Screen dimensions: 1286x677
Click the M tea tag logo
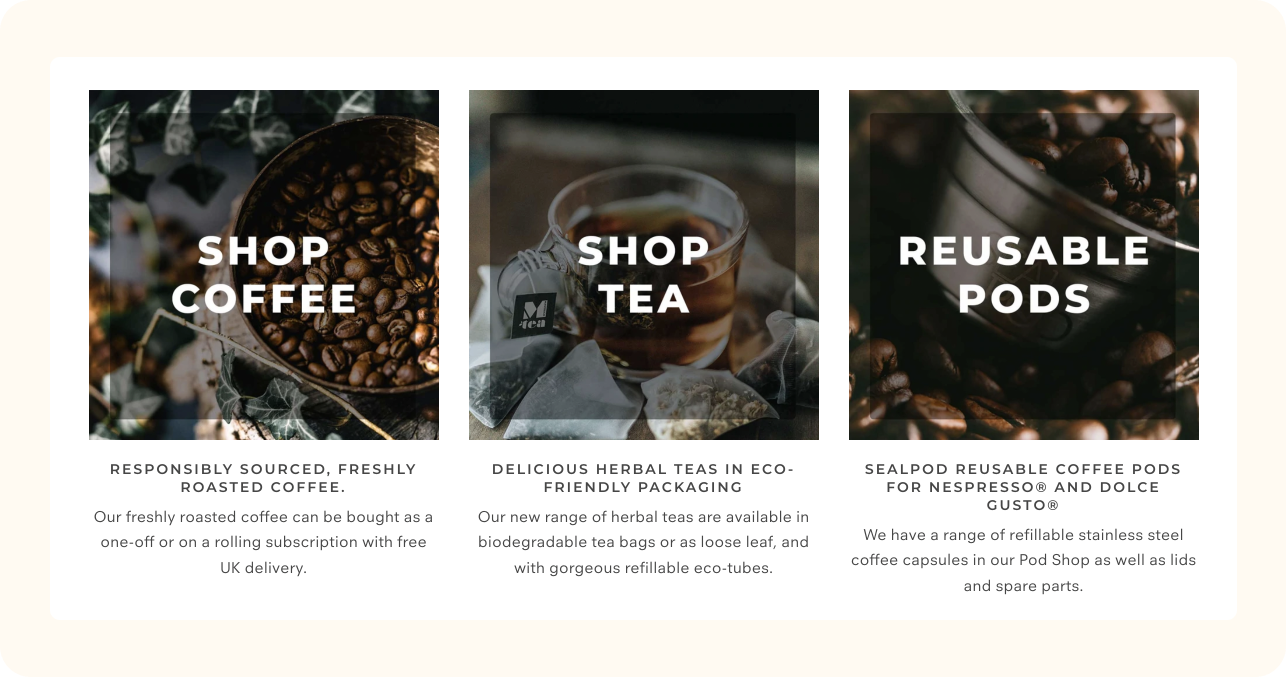tap(534, 315)
